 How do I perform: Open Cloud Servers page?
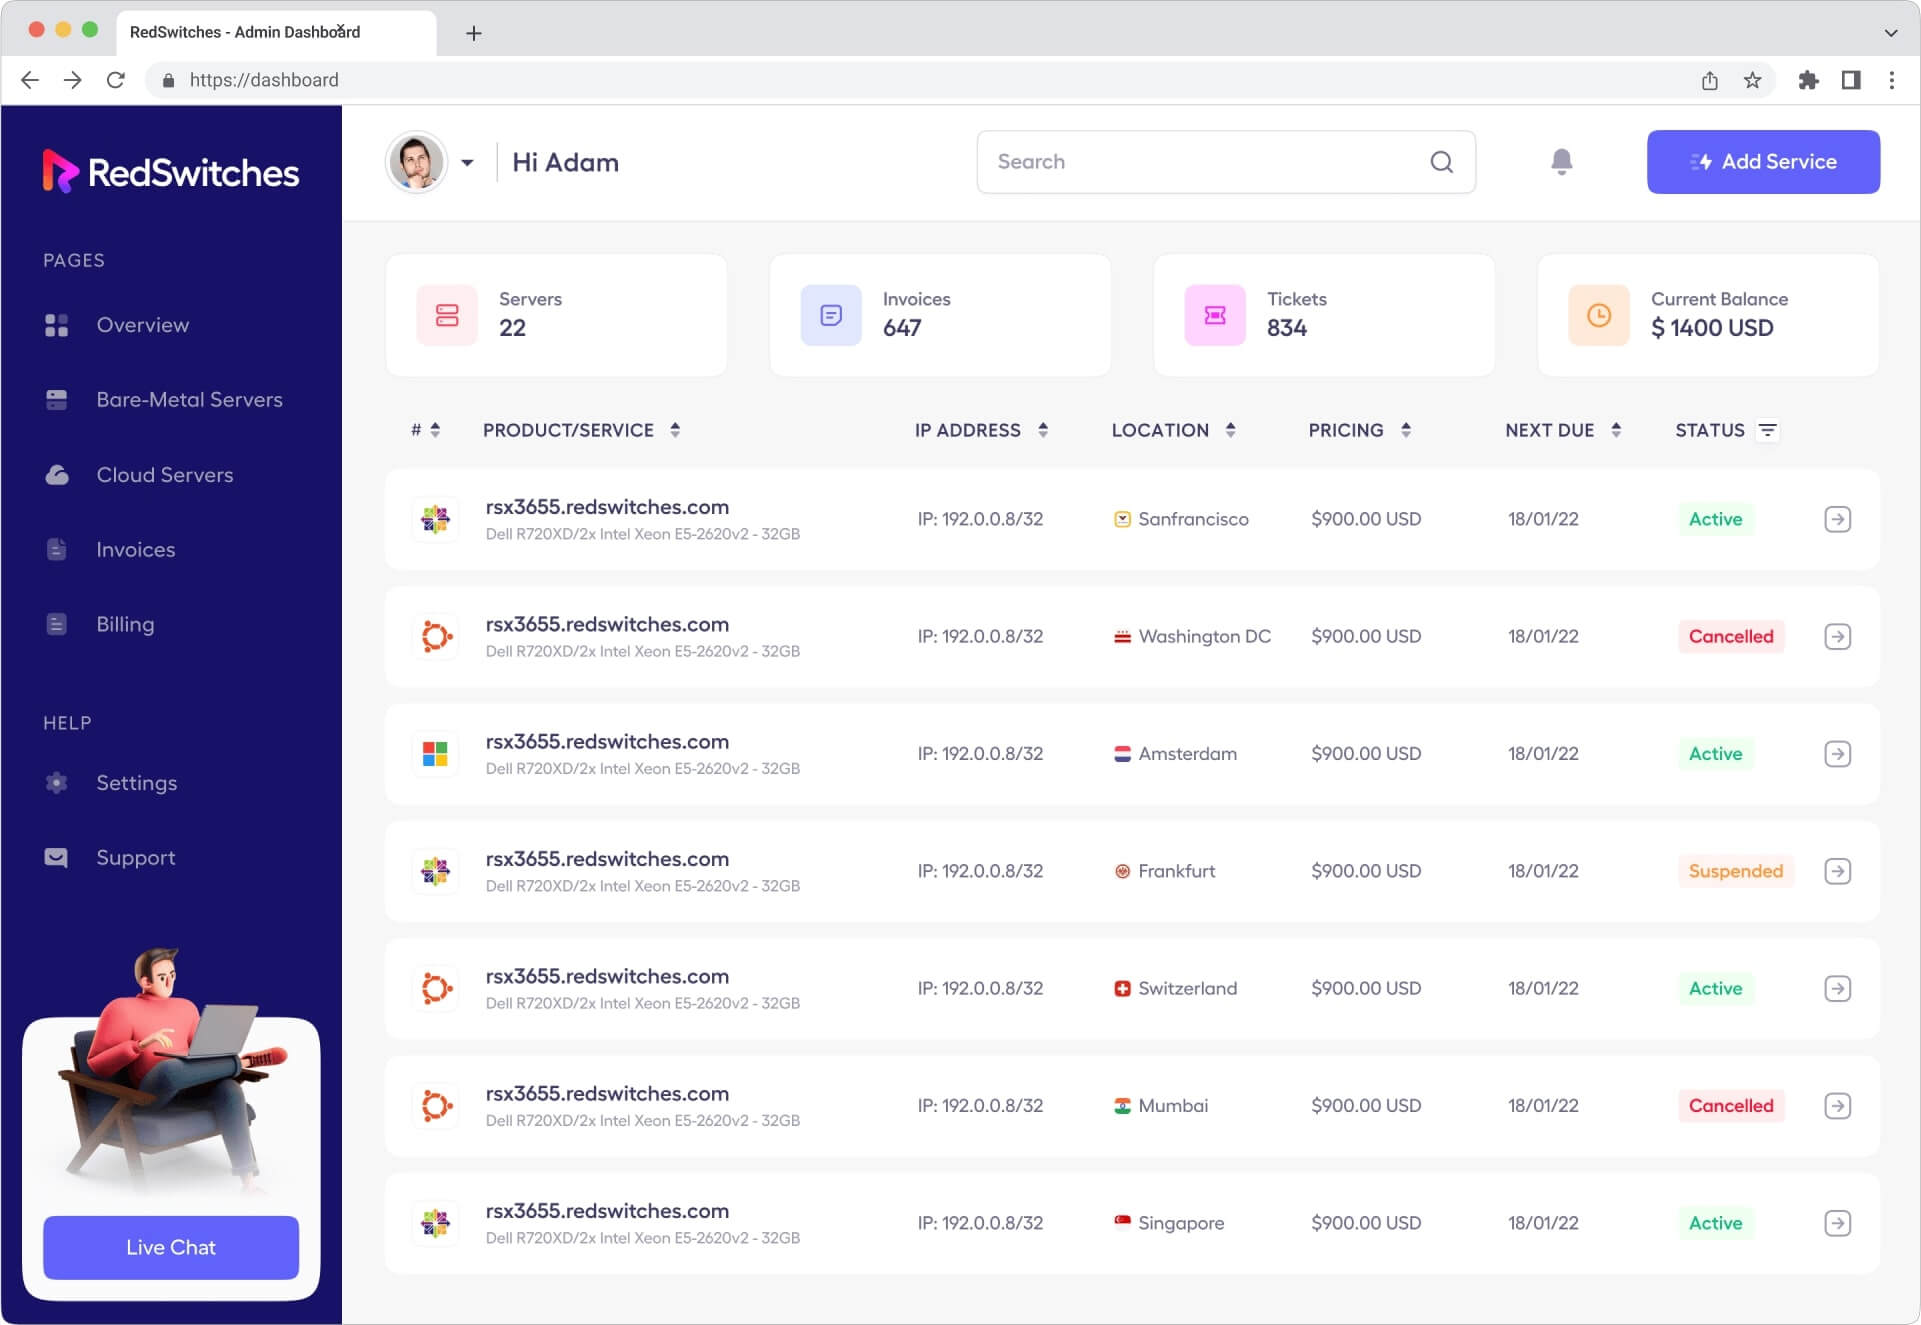click(x=138, y=475)
